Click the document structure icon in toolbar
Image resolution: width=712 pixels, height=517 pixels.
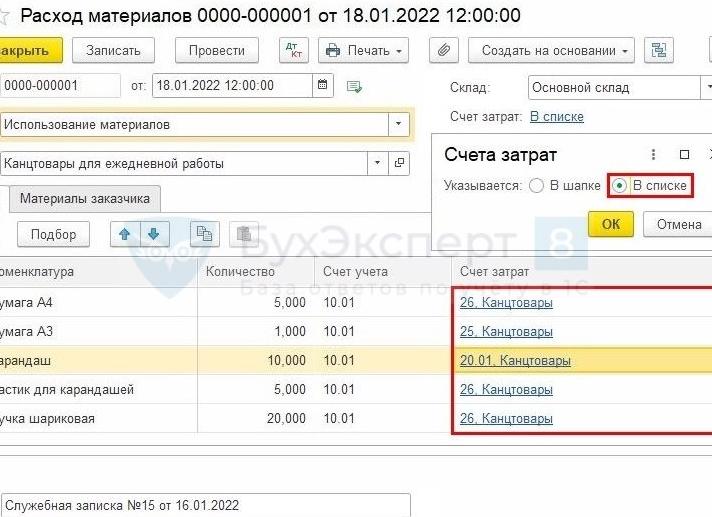click(x=658, y=50)
